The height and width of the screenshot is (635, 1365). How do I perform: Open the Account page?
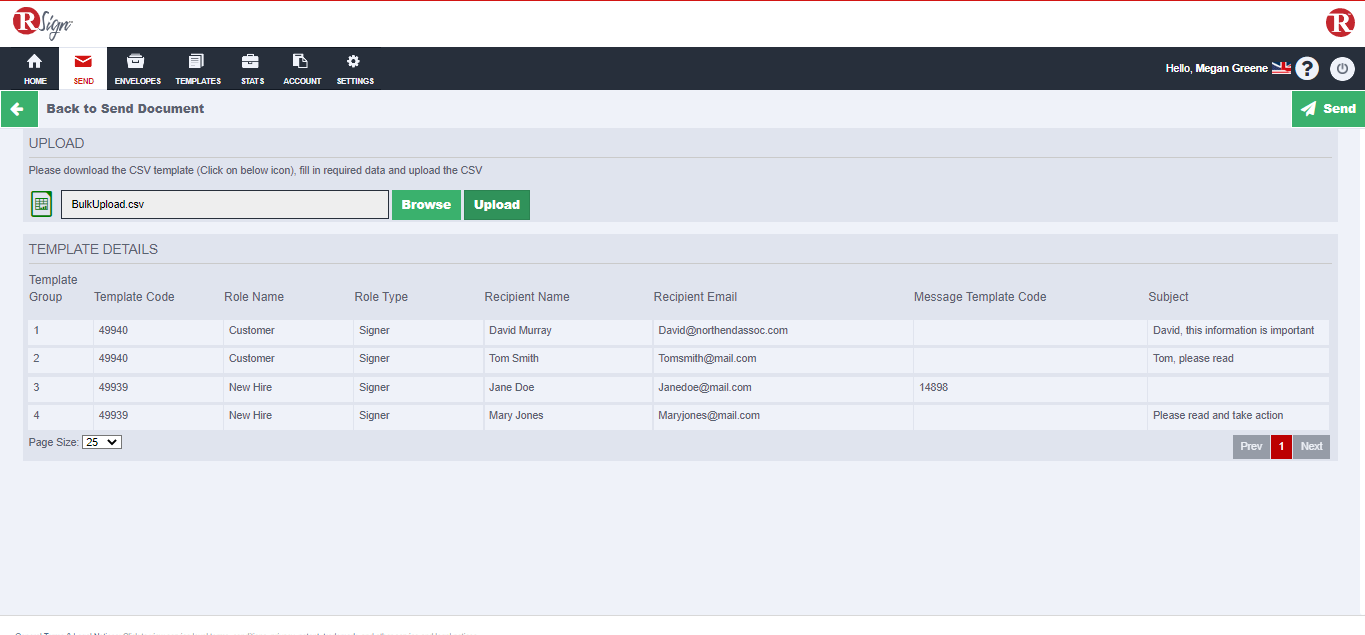(x=302, y=68)
